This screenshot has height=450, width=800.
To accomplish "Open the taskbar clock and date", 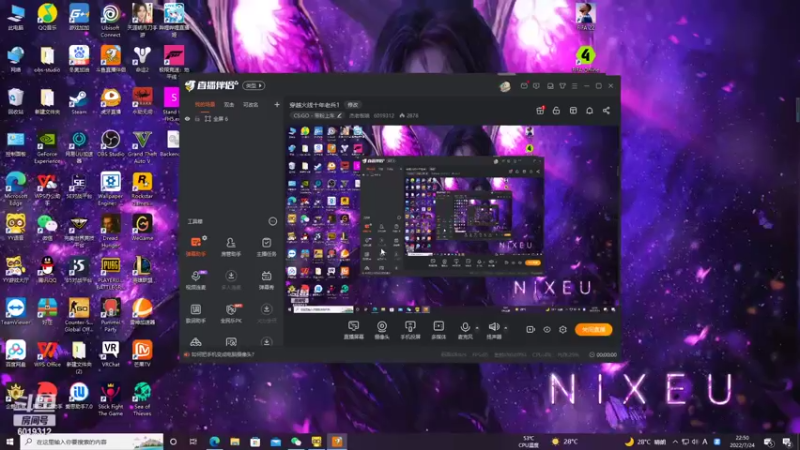I will 742,441.
